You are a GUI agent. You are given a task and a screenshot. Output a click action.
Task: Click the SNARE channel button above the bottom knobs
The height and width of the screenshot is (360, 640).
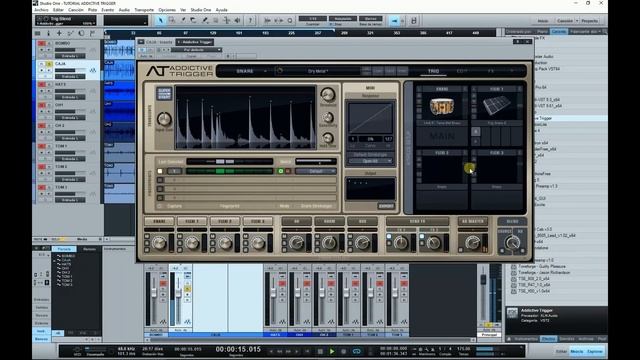[x=159, y=221]
